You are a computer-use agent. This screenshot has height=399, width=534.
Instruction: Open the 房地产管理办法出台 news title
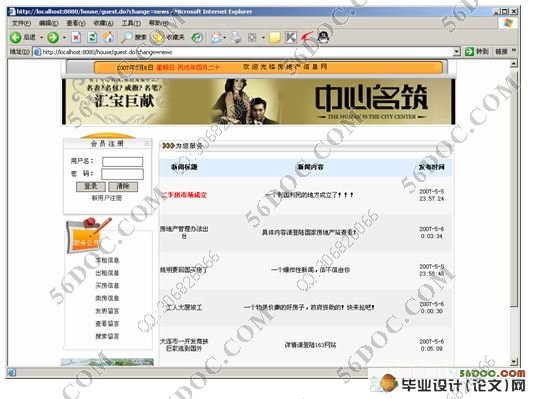point(184,233)
